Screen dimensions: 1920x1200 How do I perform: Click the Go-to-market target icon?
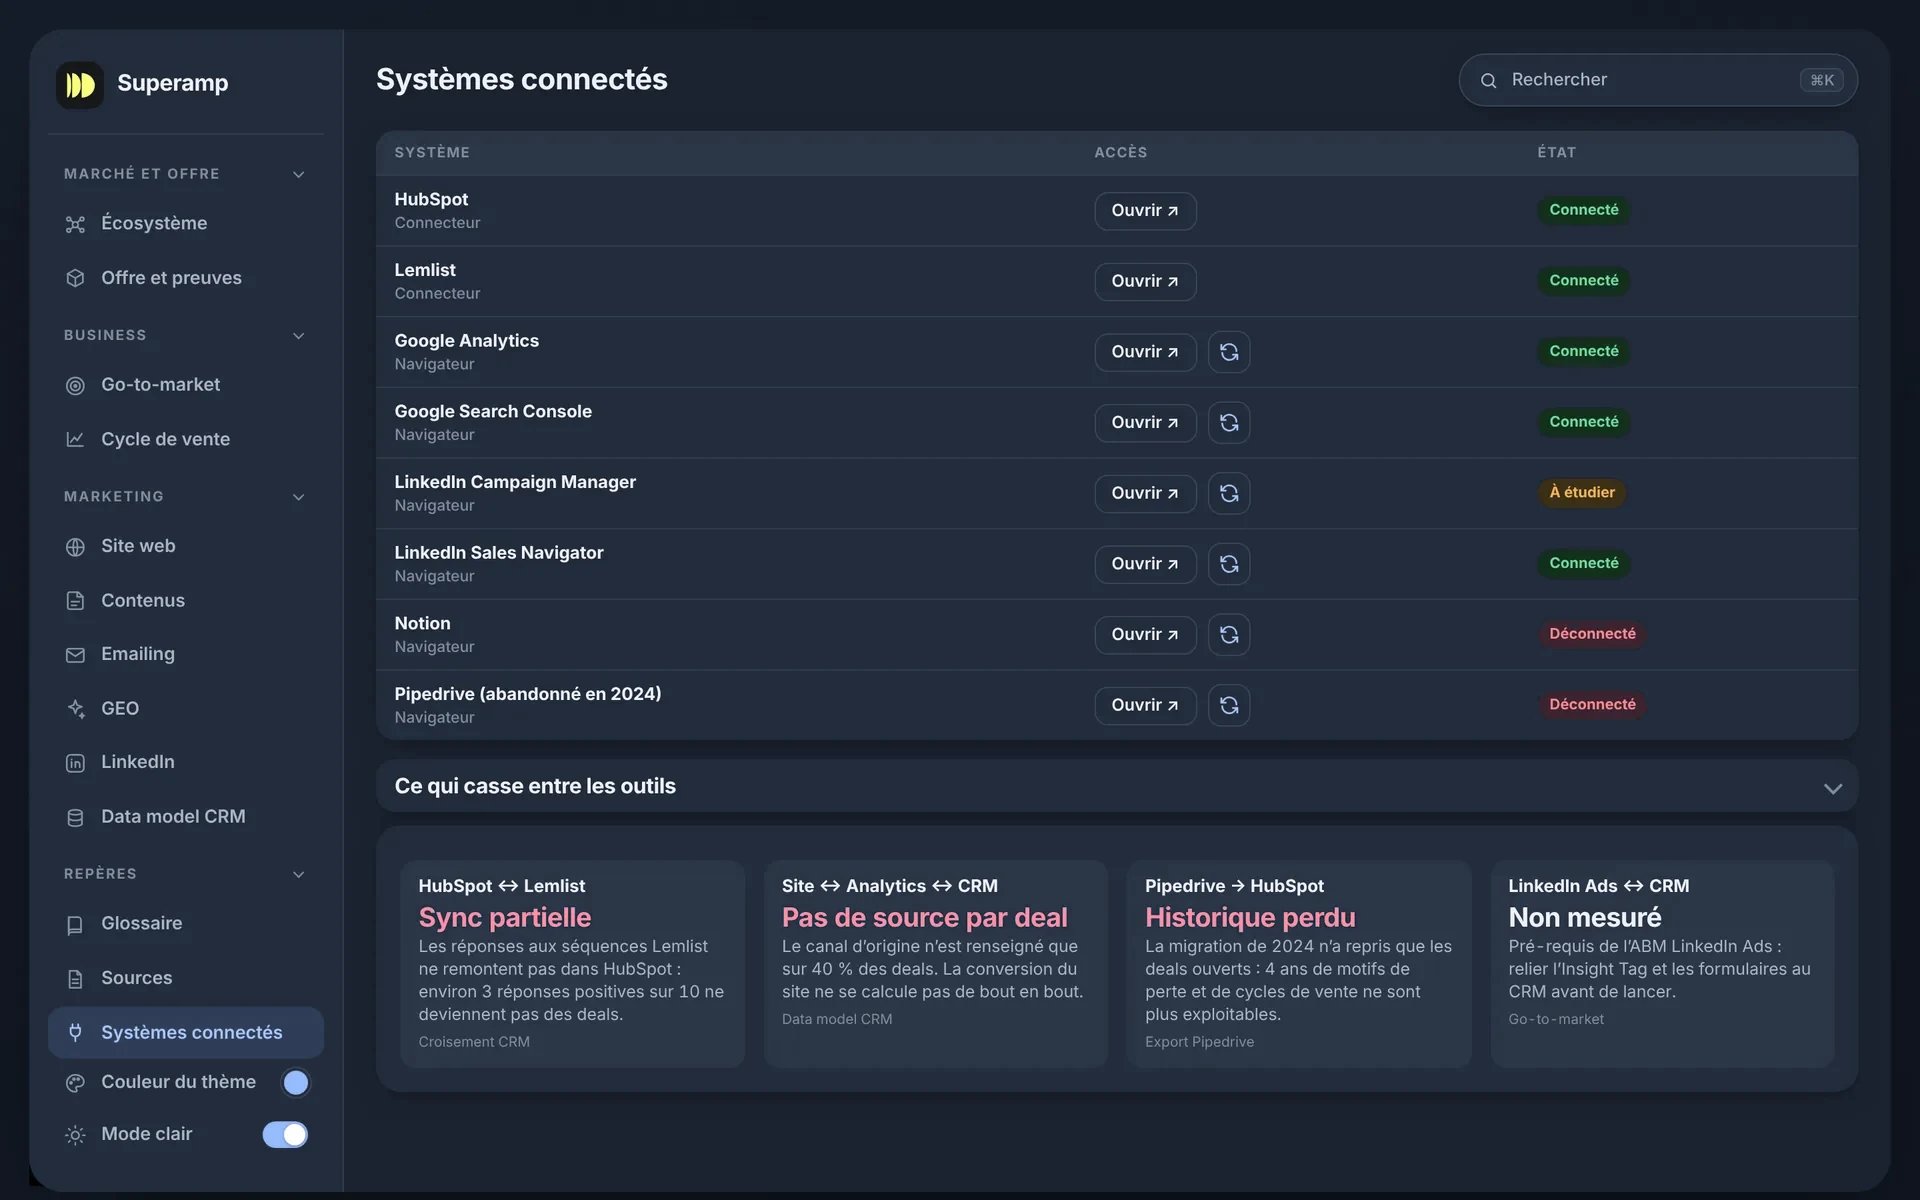click(x=75, y=385)
